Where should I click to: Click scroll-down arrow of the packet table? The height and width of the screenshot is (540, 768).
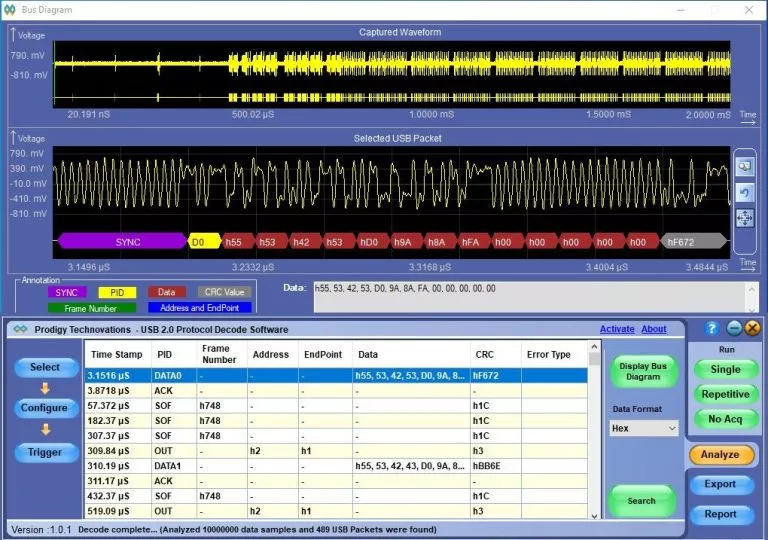tap(595, 513)
